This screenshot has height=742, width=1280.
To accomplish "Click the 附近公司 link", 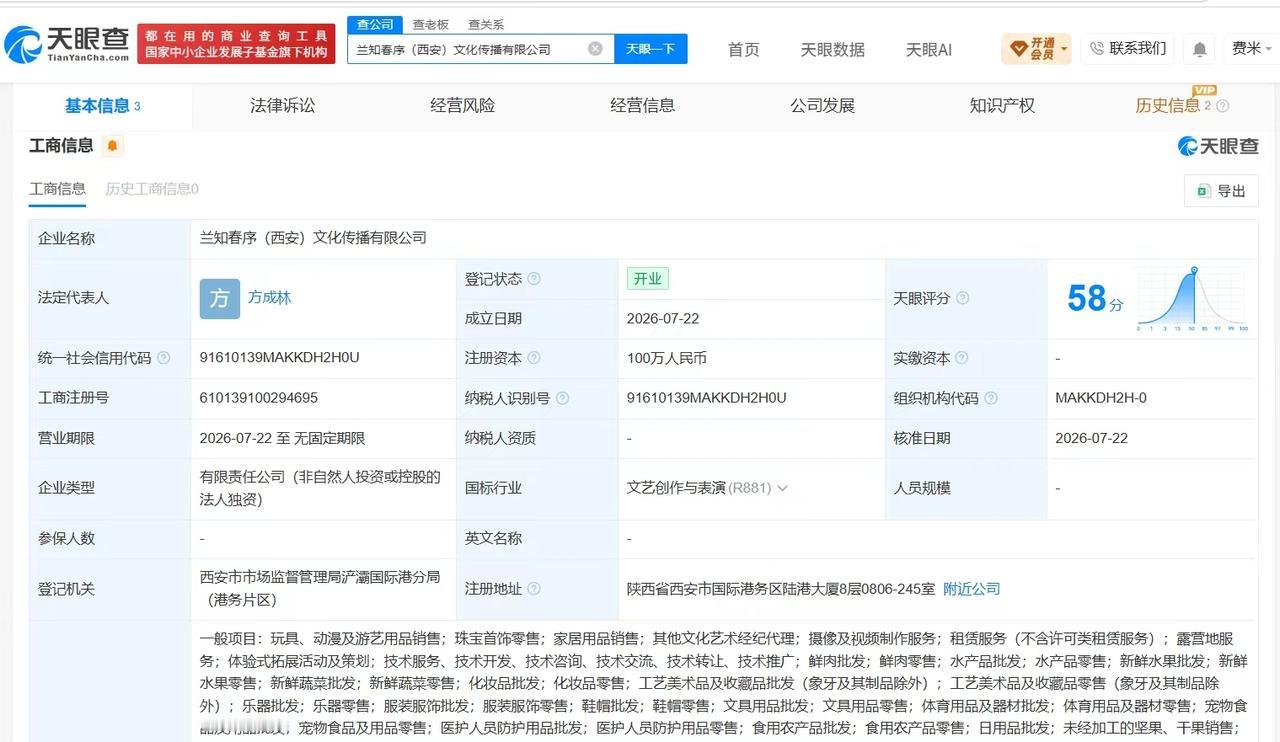I will click(971, 589).
